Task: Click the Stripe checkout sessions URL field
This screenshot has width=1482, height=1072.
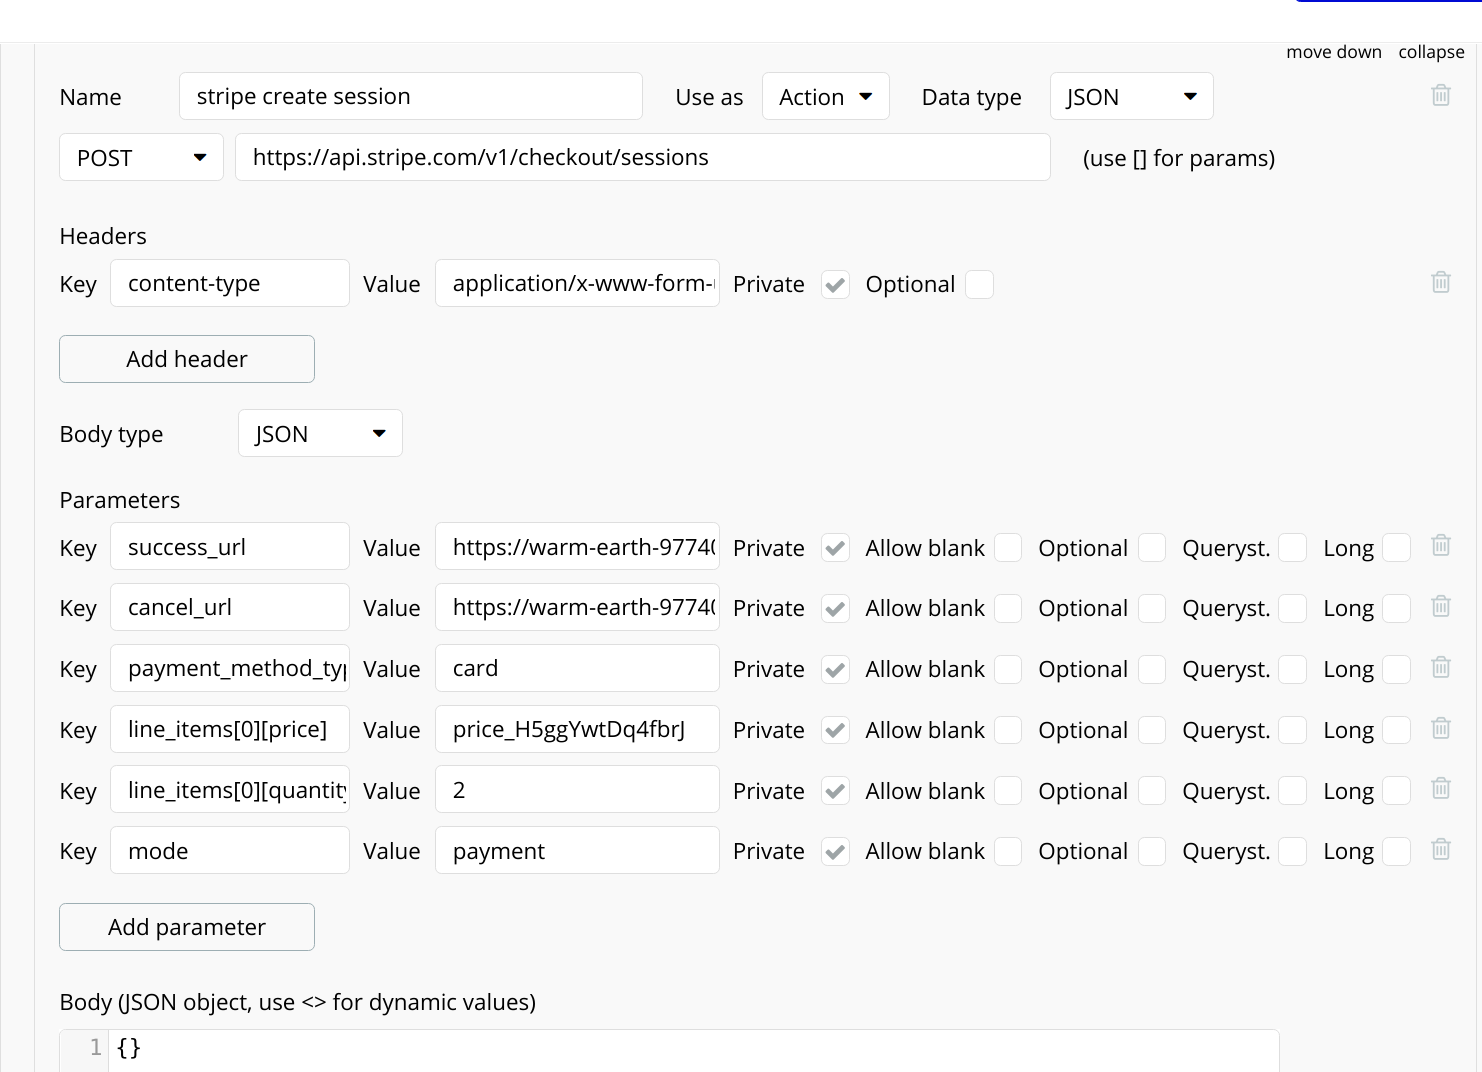Action: [642, 158]
